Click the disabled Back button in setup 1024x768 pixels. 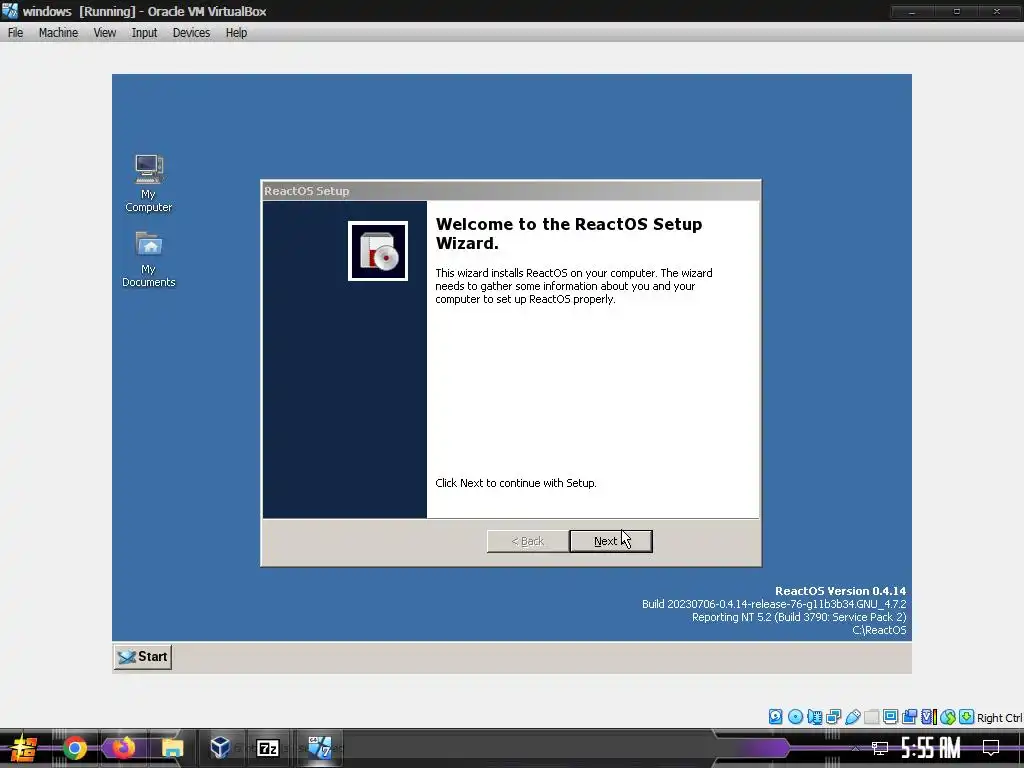tap(528, 541)
